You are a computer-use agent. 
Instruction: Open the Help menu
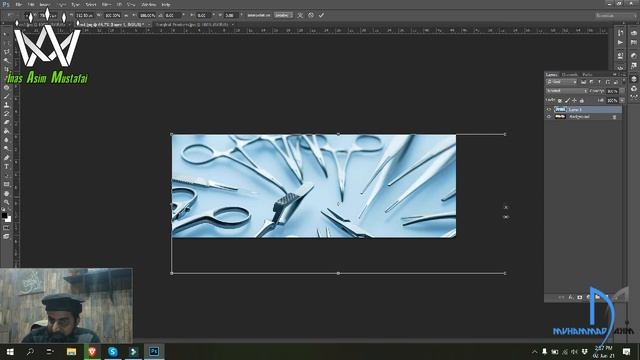pyautogui.click(x=166, y=4)
